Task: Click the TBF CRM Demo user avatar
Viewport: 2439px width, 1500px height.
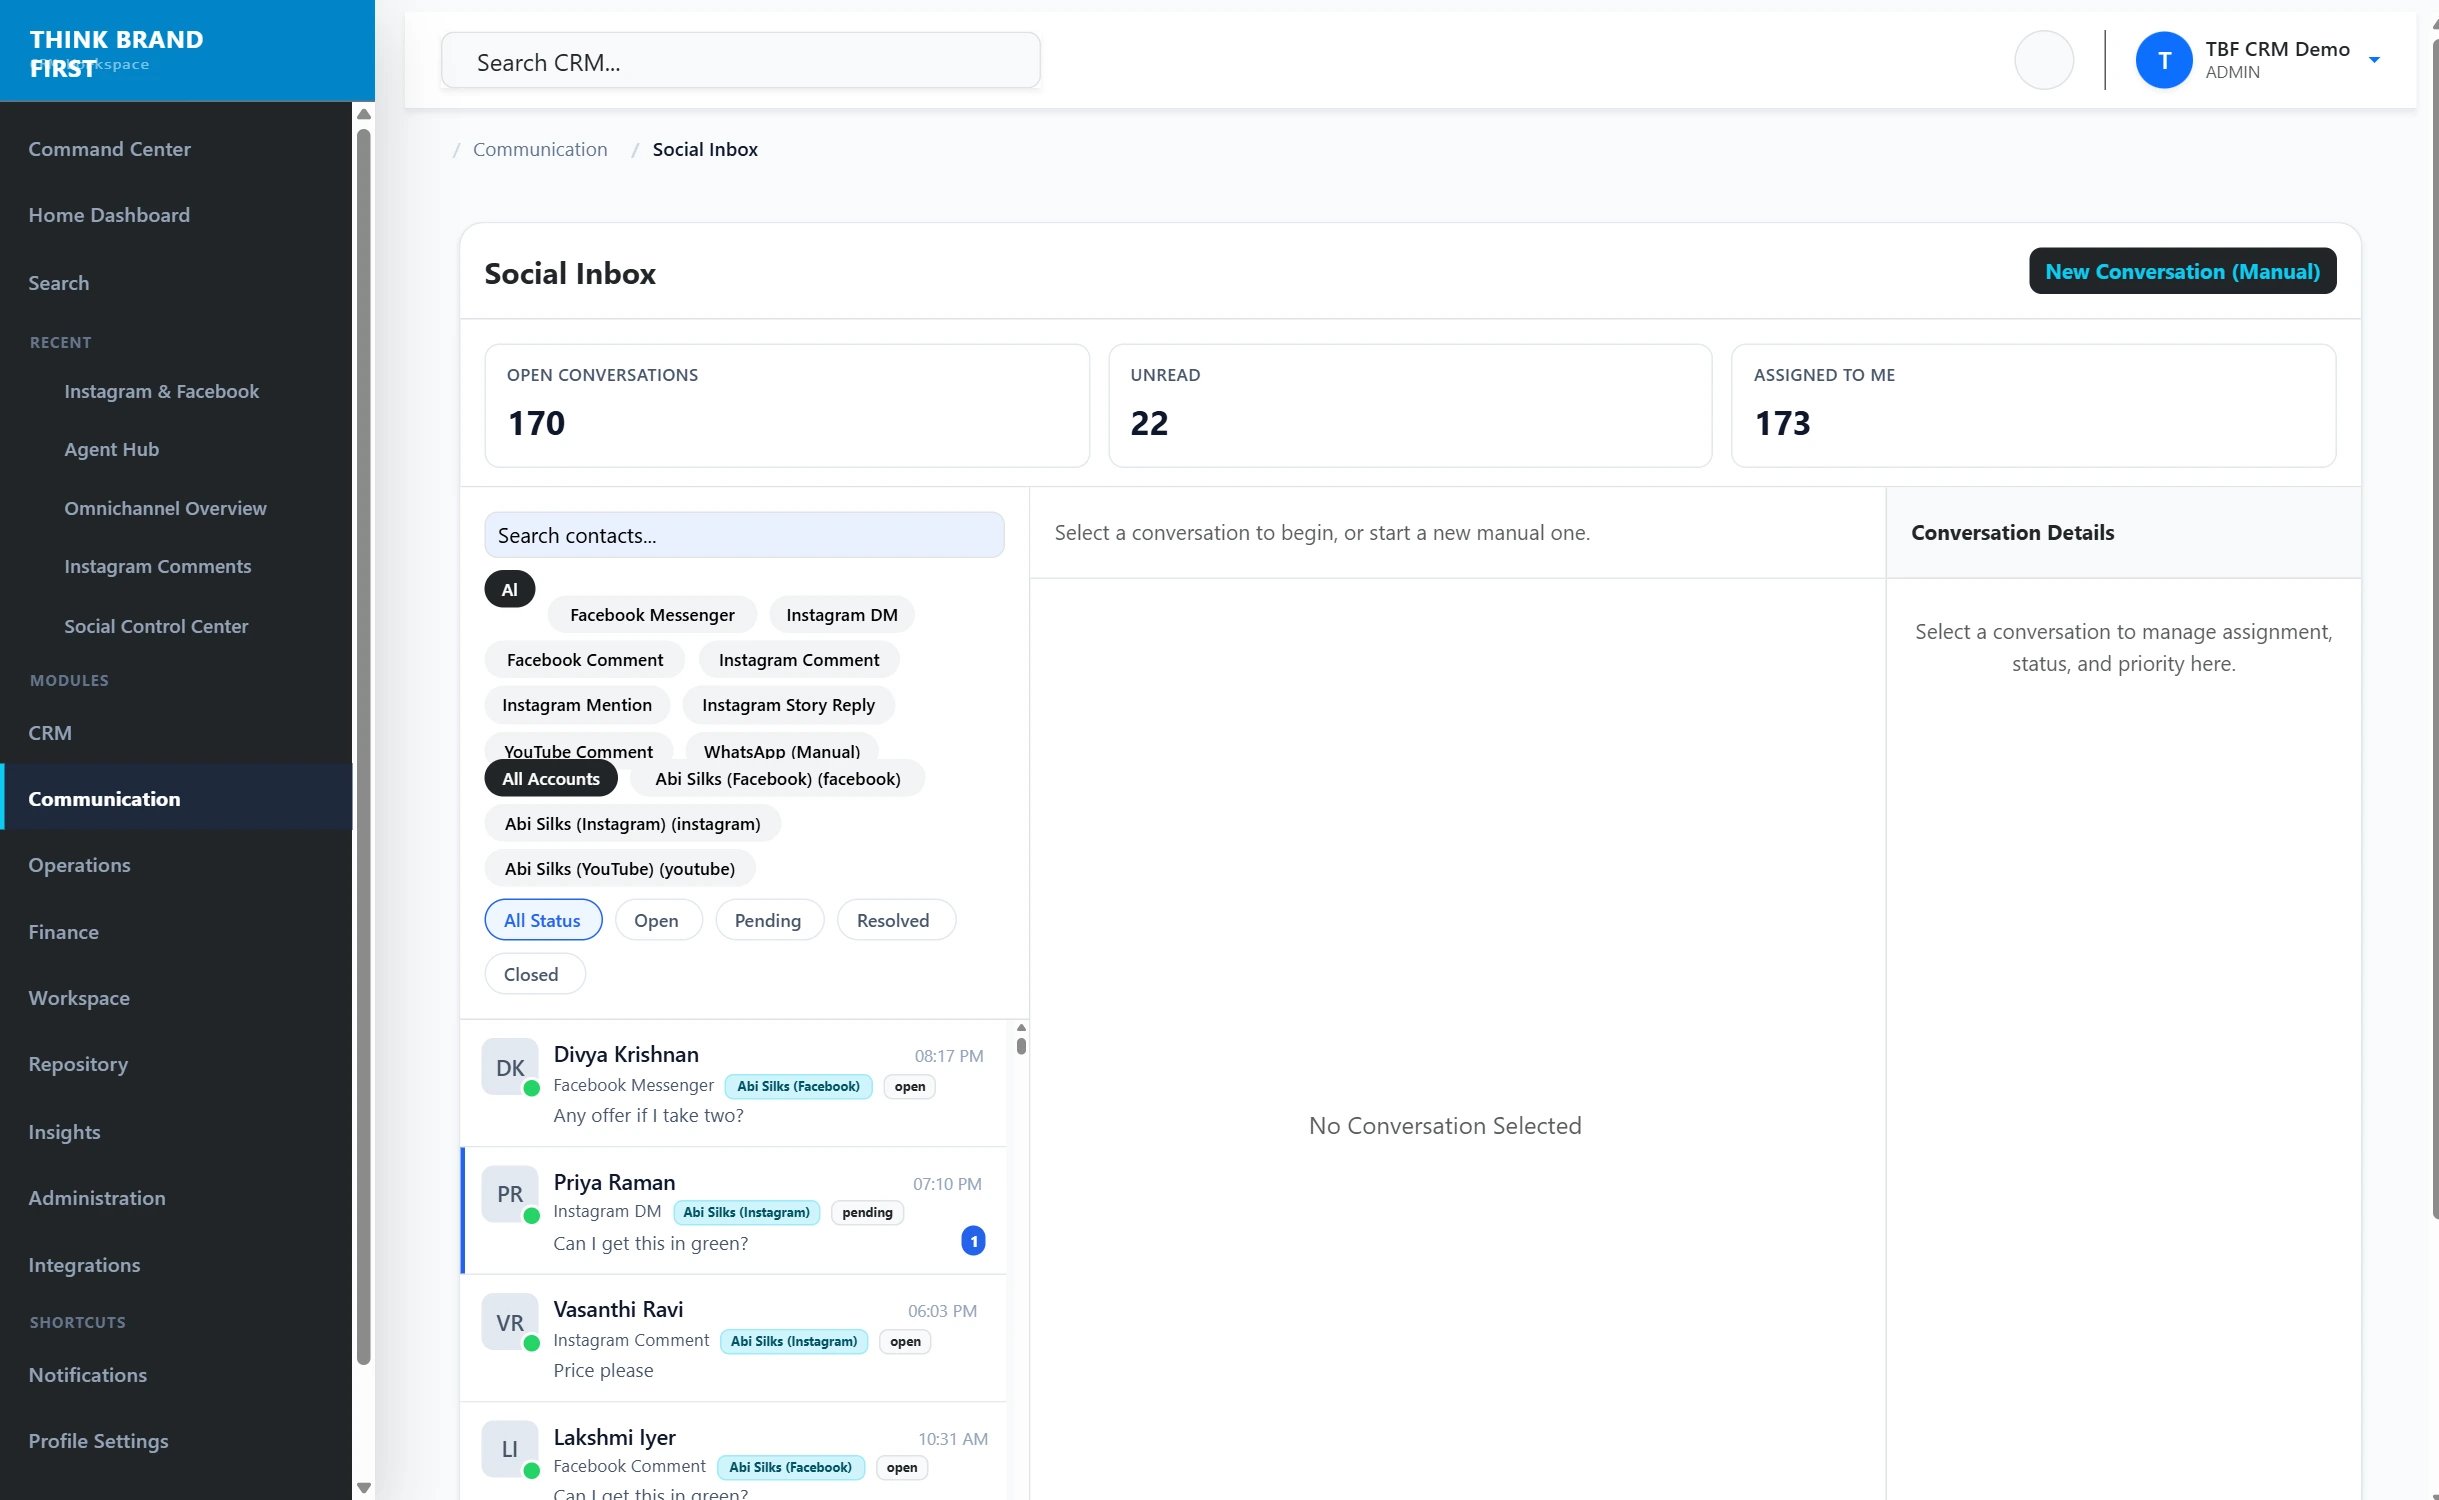Action: coord(2163,61)
